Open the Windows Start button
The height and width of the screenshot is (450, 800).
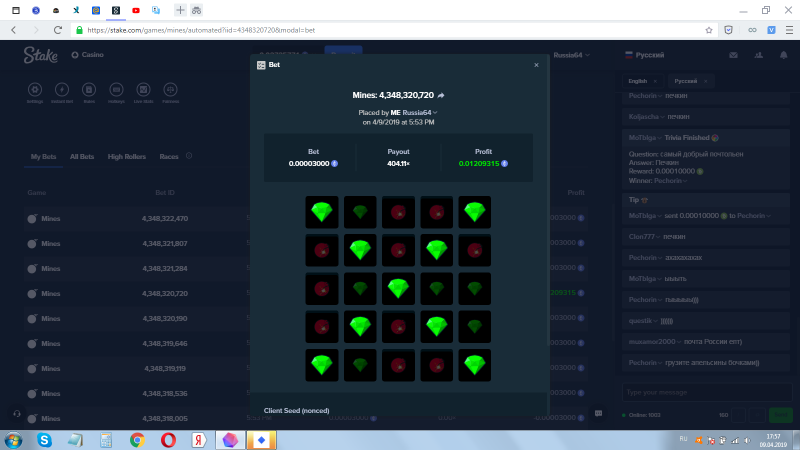point(13,440)
